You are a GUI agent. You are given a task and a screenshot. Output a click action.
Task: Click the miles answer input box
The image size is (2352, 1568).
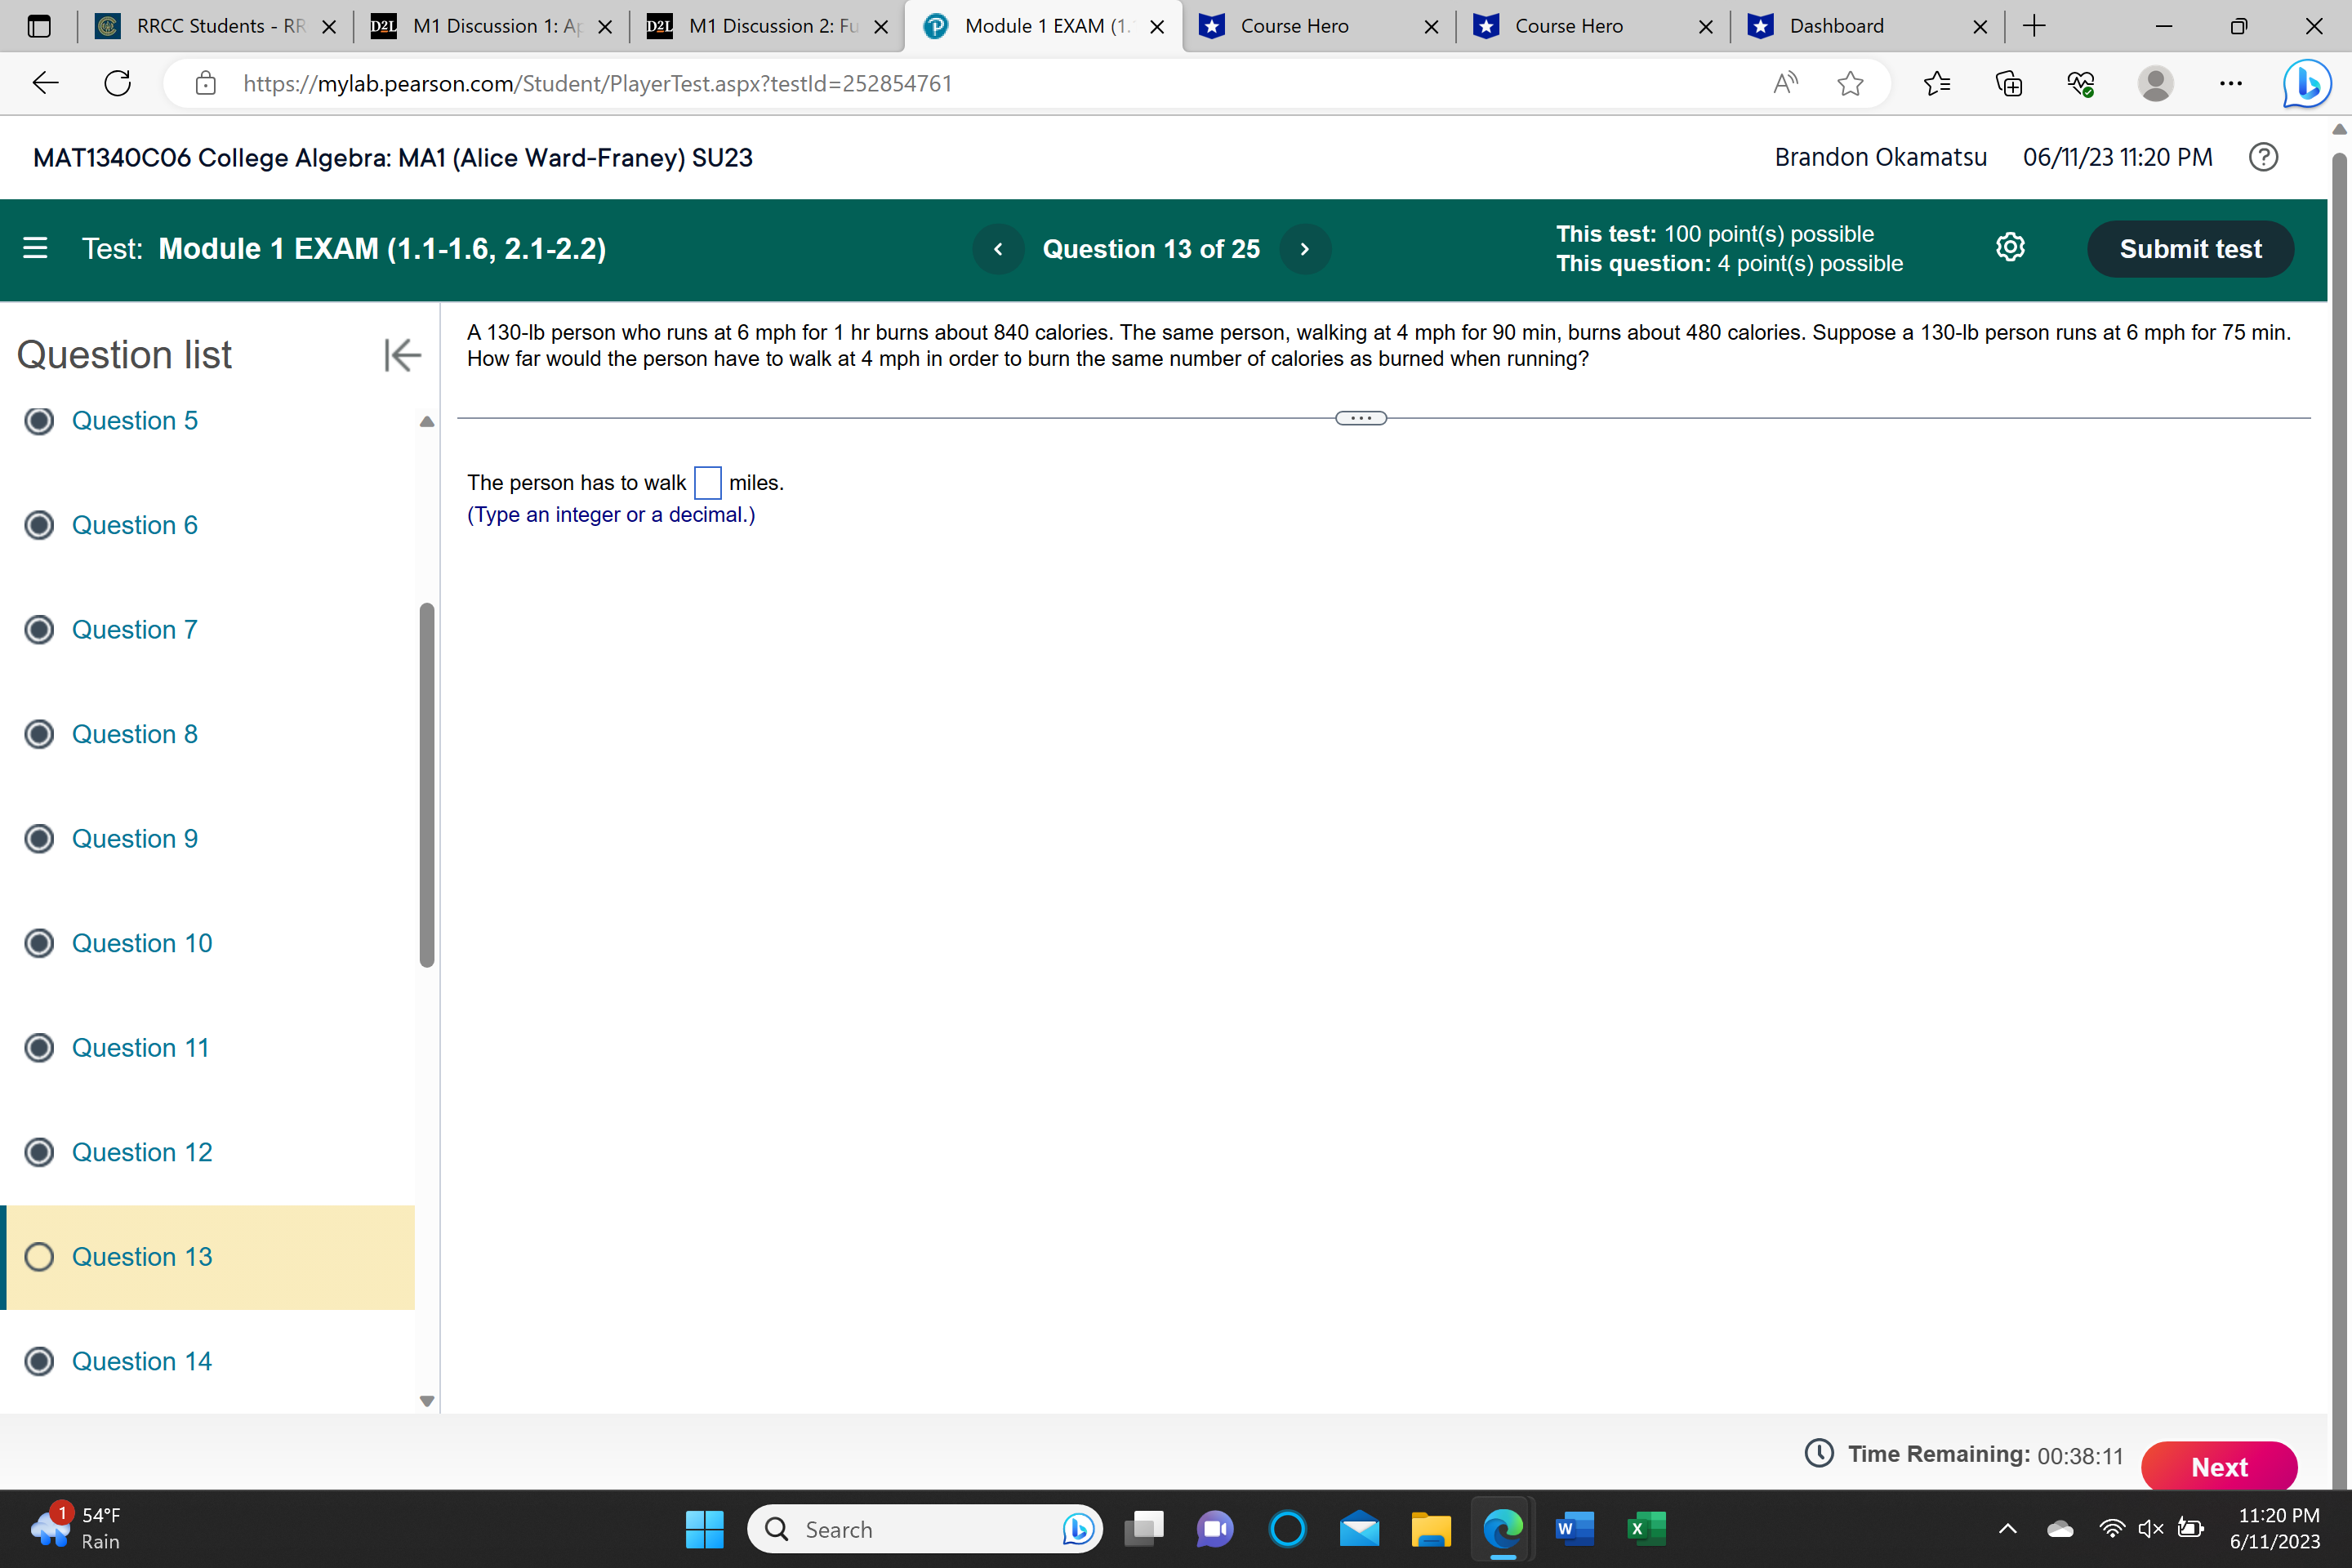click(x=708, y=482)
